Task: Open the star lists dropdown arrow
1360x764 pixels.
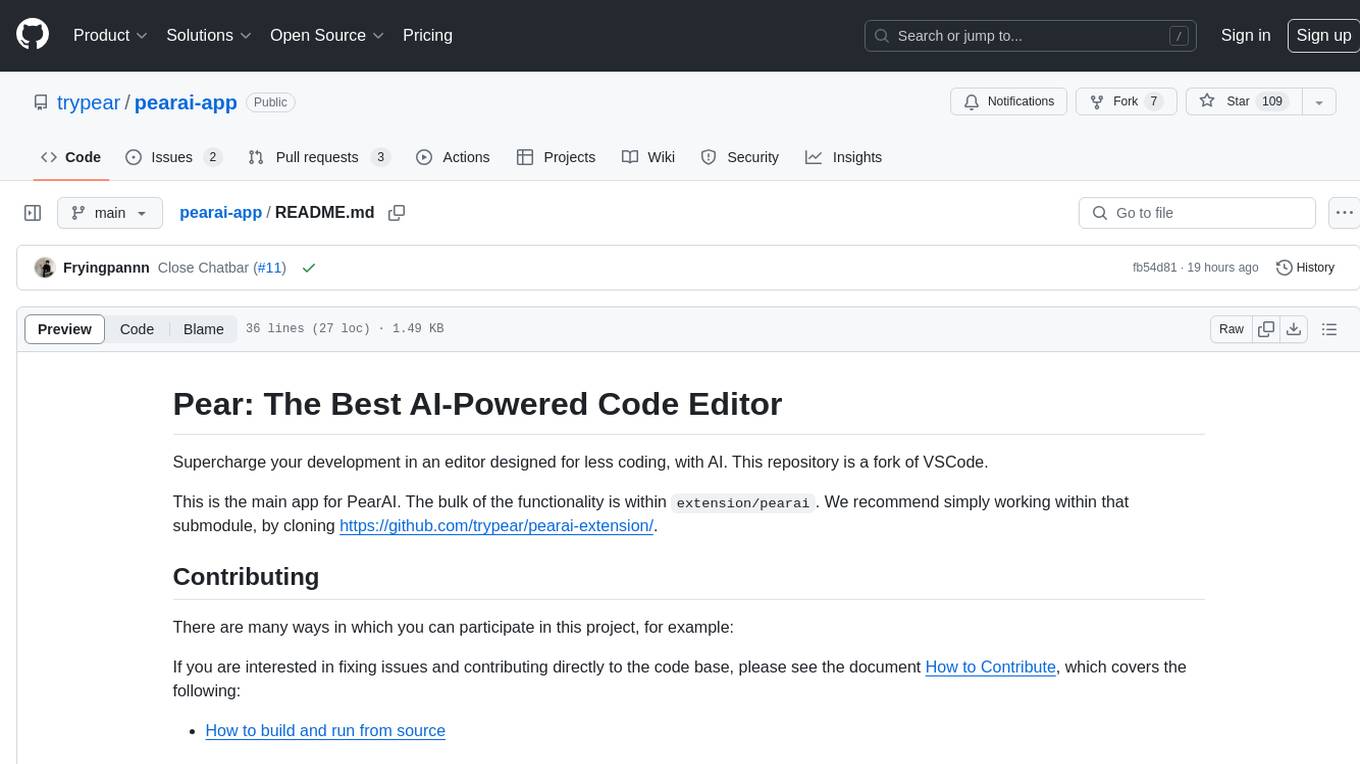Action: point(1319,102)
